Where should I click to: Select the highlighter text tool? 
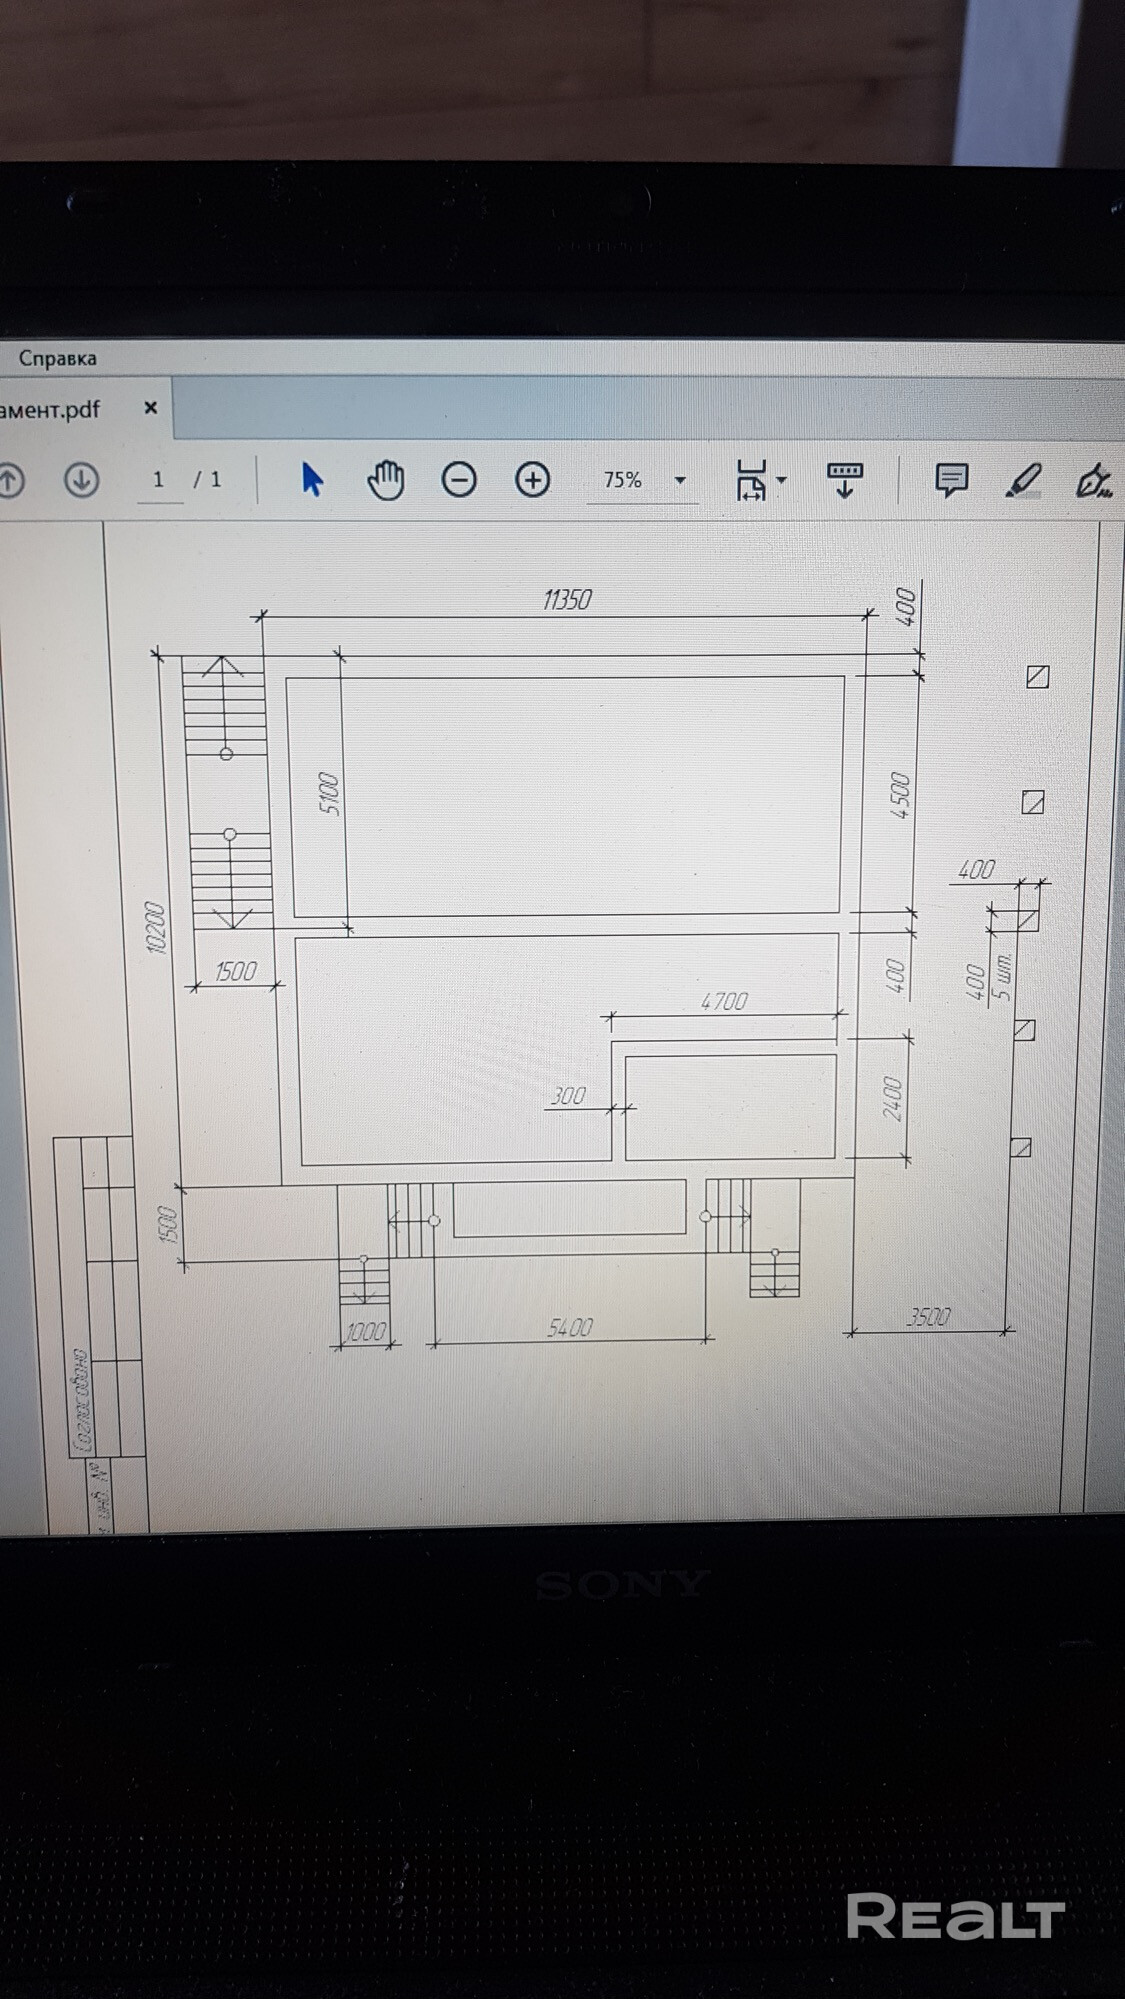click(x=1022, y=481)
